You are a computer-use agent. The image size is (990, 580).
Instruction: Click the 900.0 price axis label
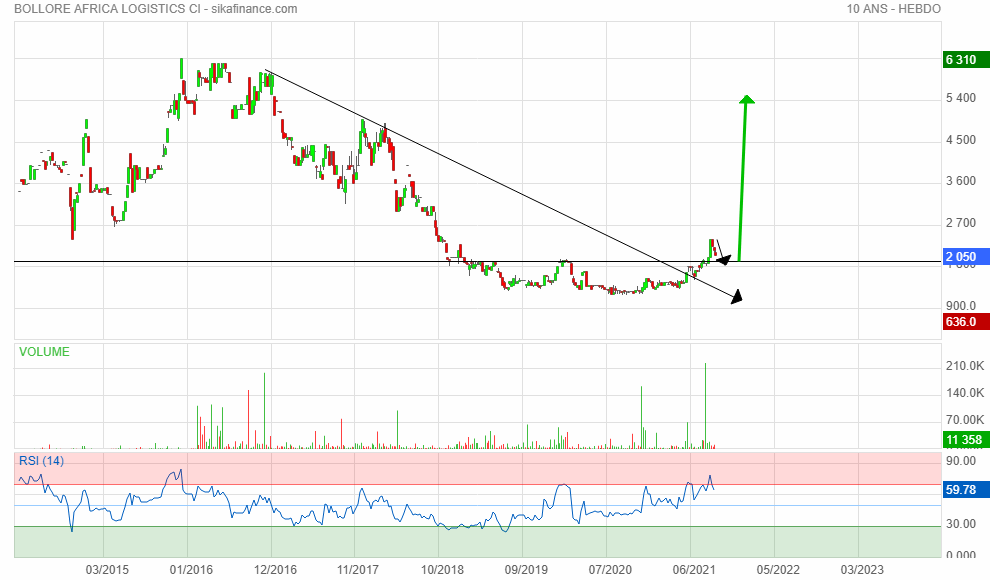961,306
